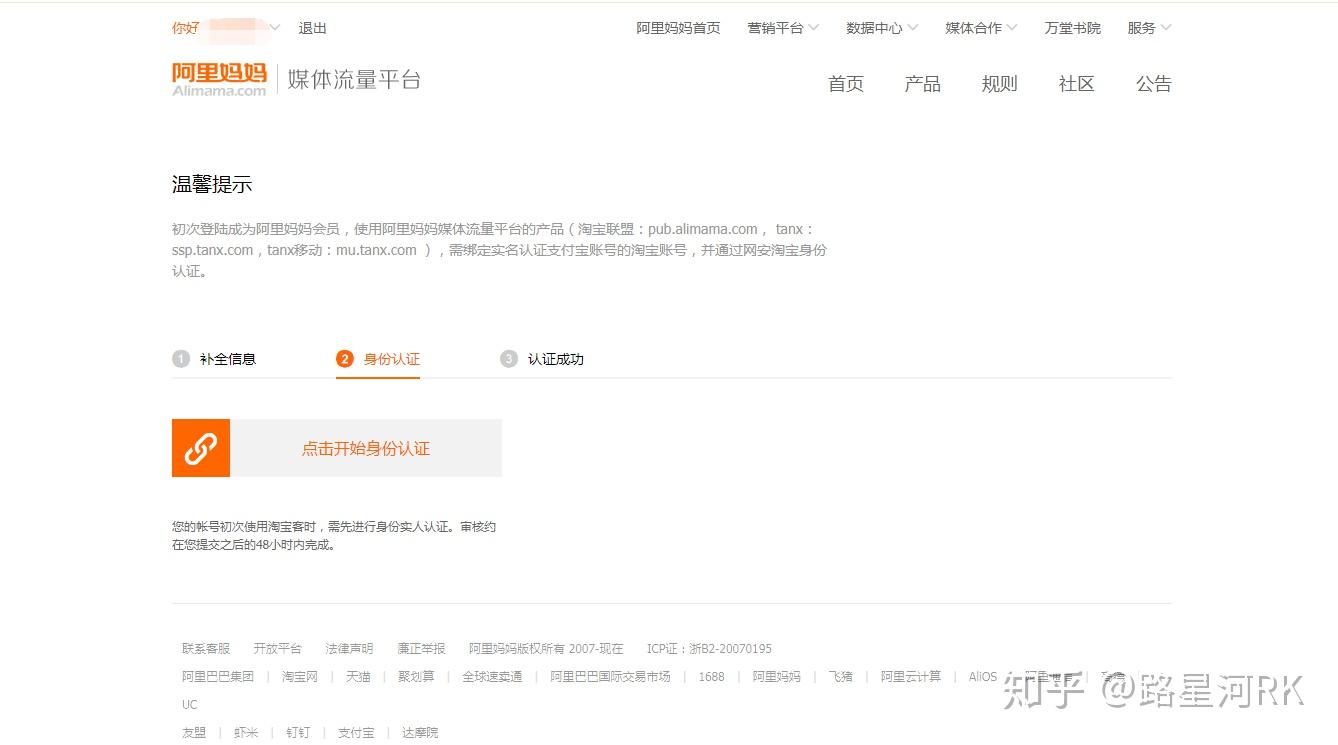Select step 1 补全信息
The height and width of the screenshot is (745, 1338).
(x=214, y=359)
